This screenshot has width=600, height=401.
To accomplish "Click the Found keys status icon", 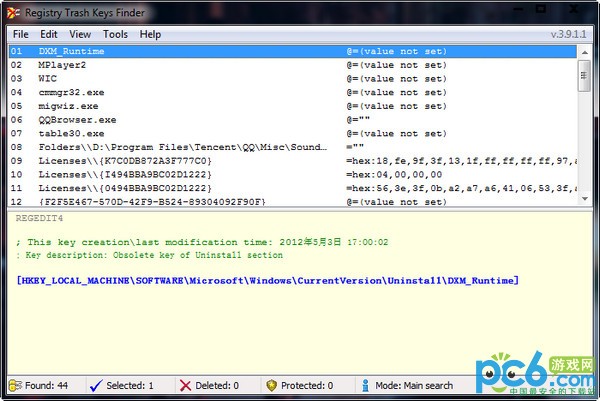I will (15, 385).
